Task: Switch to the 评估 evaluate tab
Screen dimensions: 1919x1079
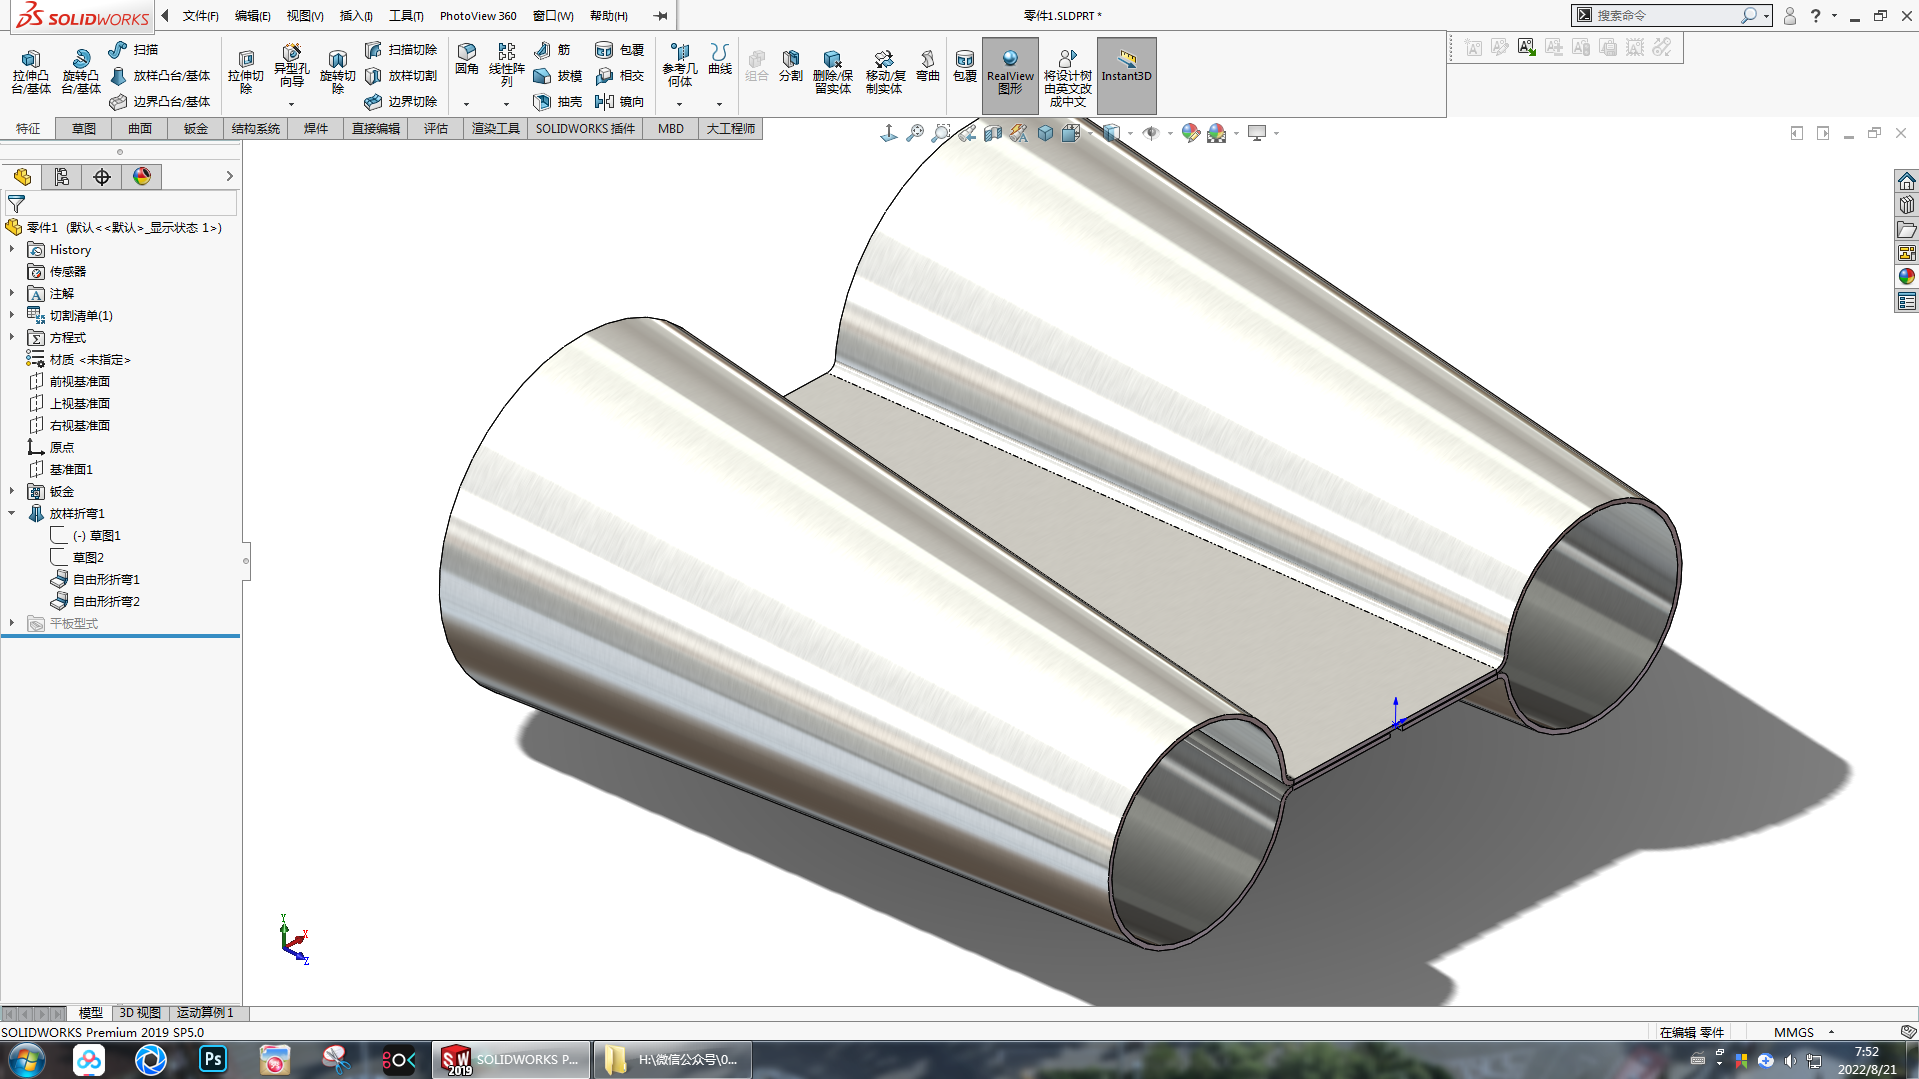Action: pos(436,129)
